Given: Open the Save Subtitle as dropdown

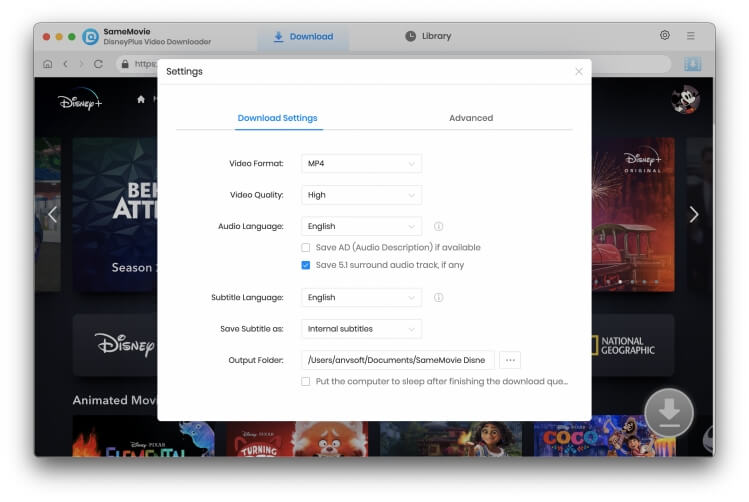Looking at the screenshot, I should click(x=361, y=329).
